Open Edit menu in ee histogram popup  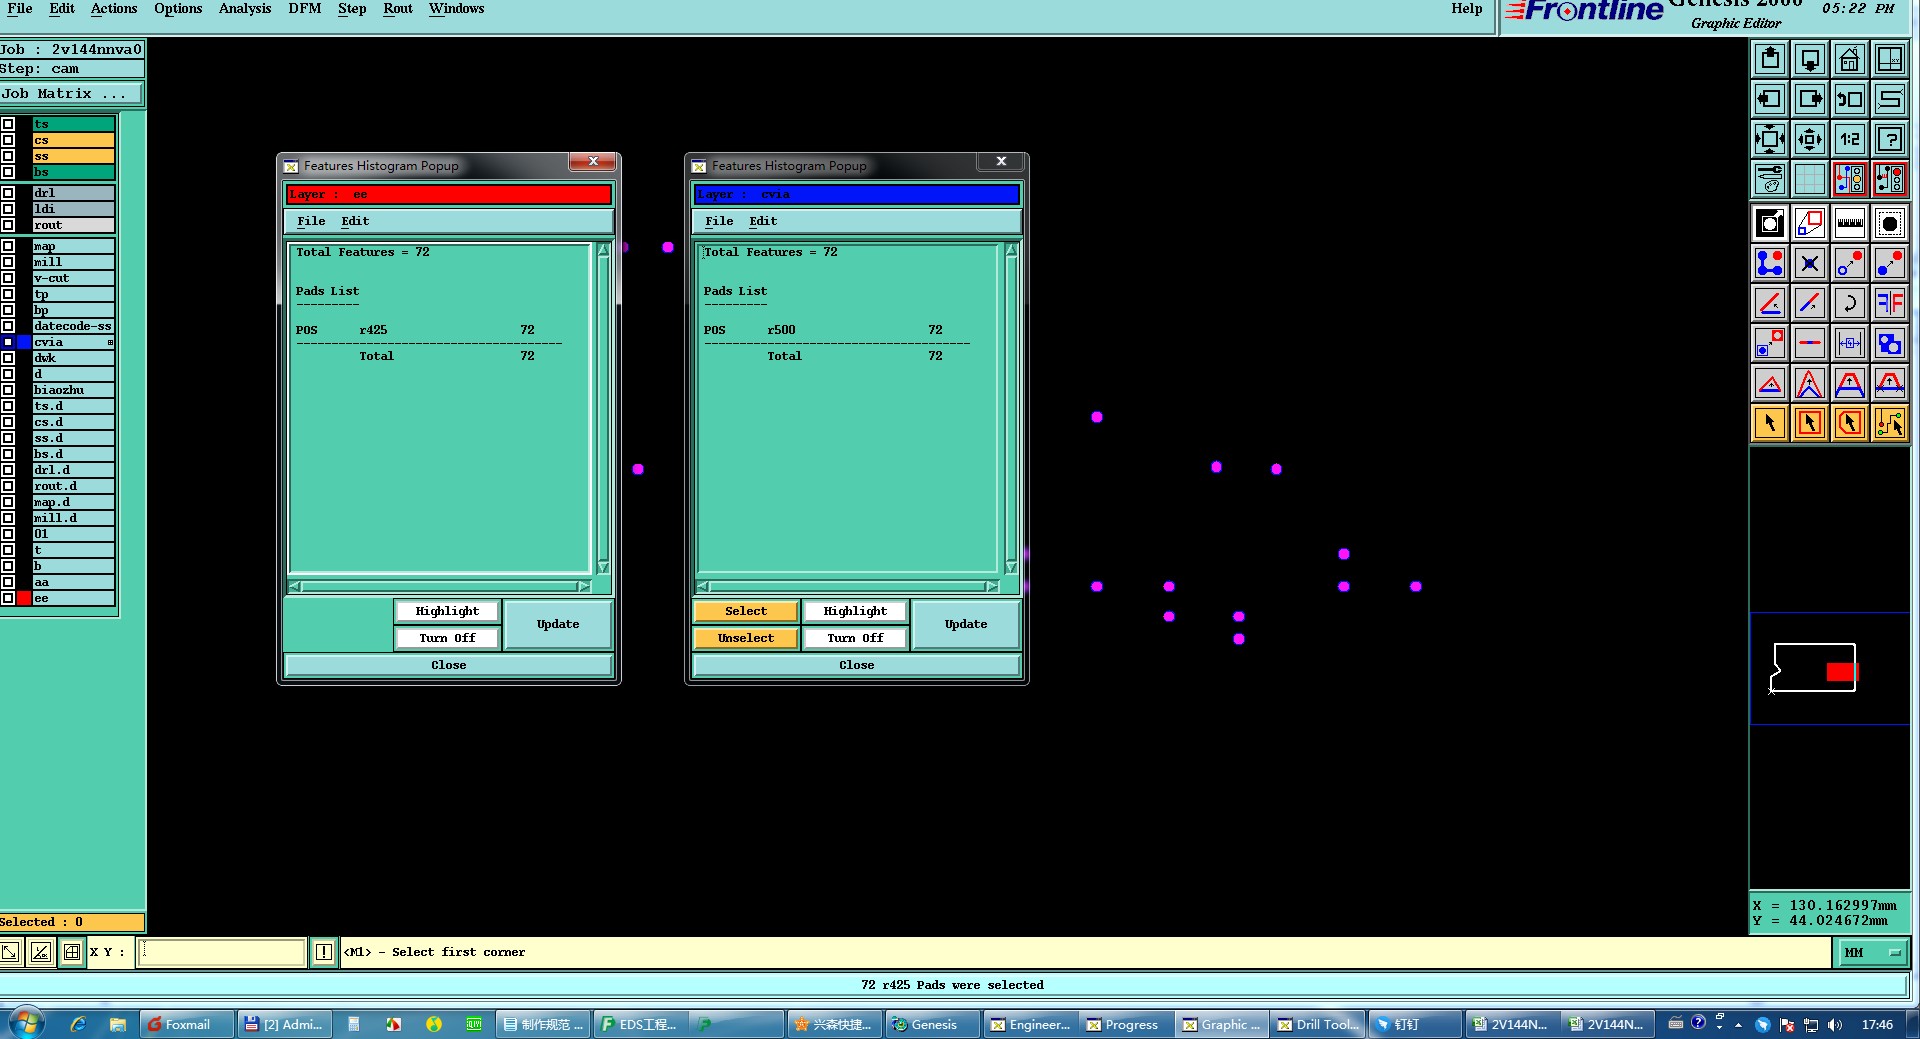click(x=355, y=221)
